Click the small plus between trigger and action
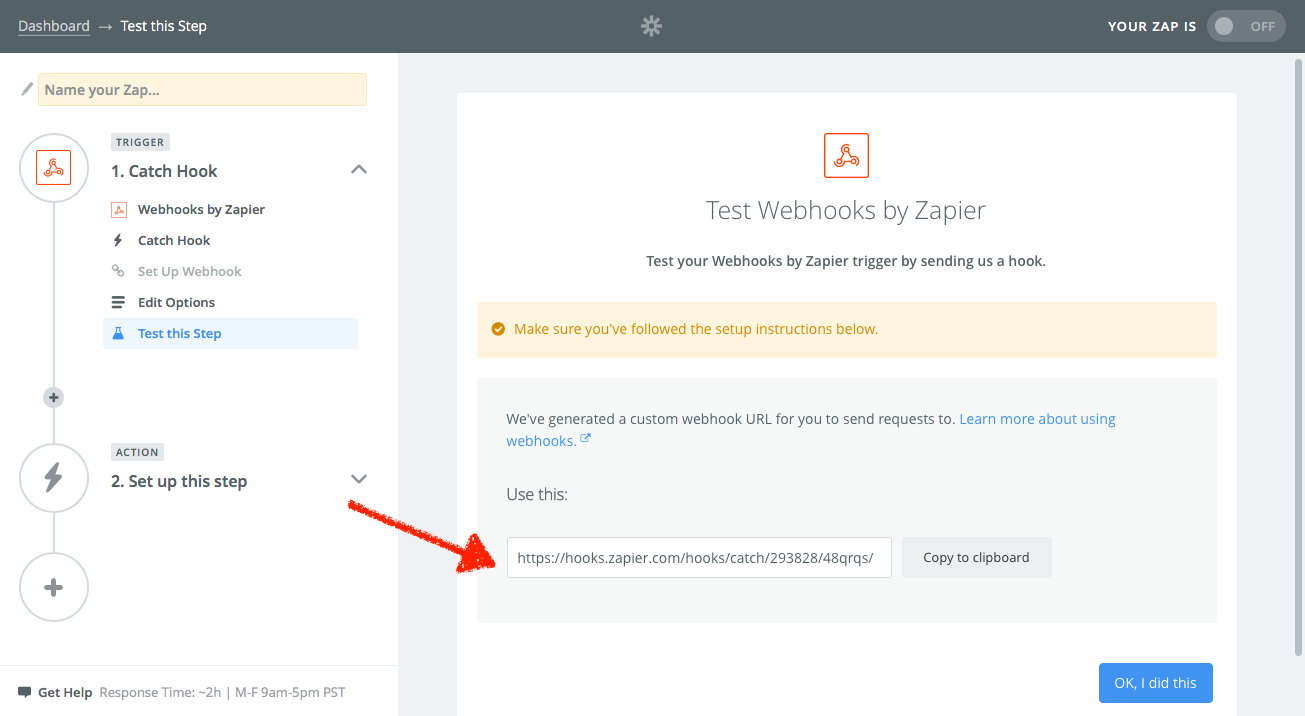This screenshot has height=716, width=1305. (54, 397)
